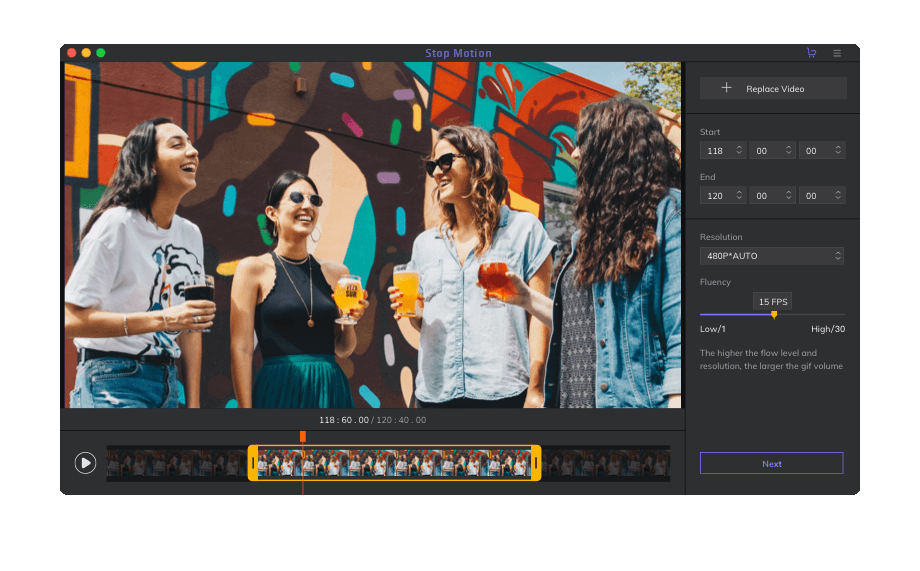The height and width of the screenshot is (571, 920).
Task: Click the Fluency slider handle
Action: click(773, 315)
